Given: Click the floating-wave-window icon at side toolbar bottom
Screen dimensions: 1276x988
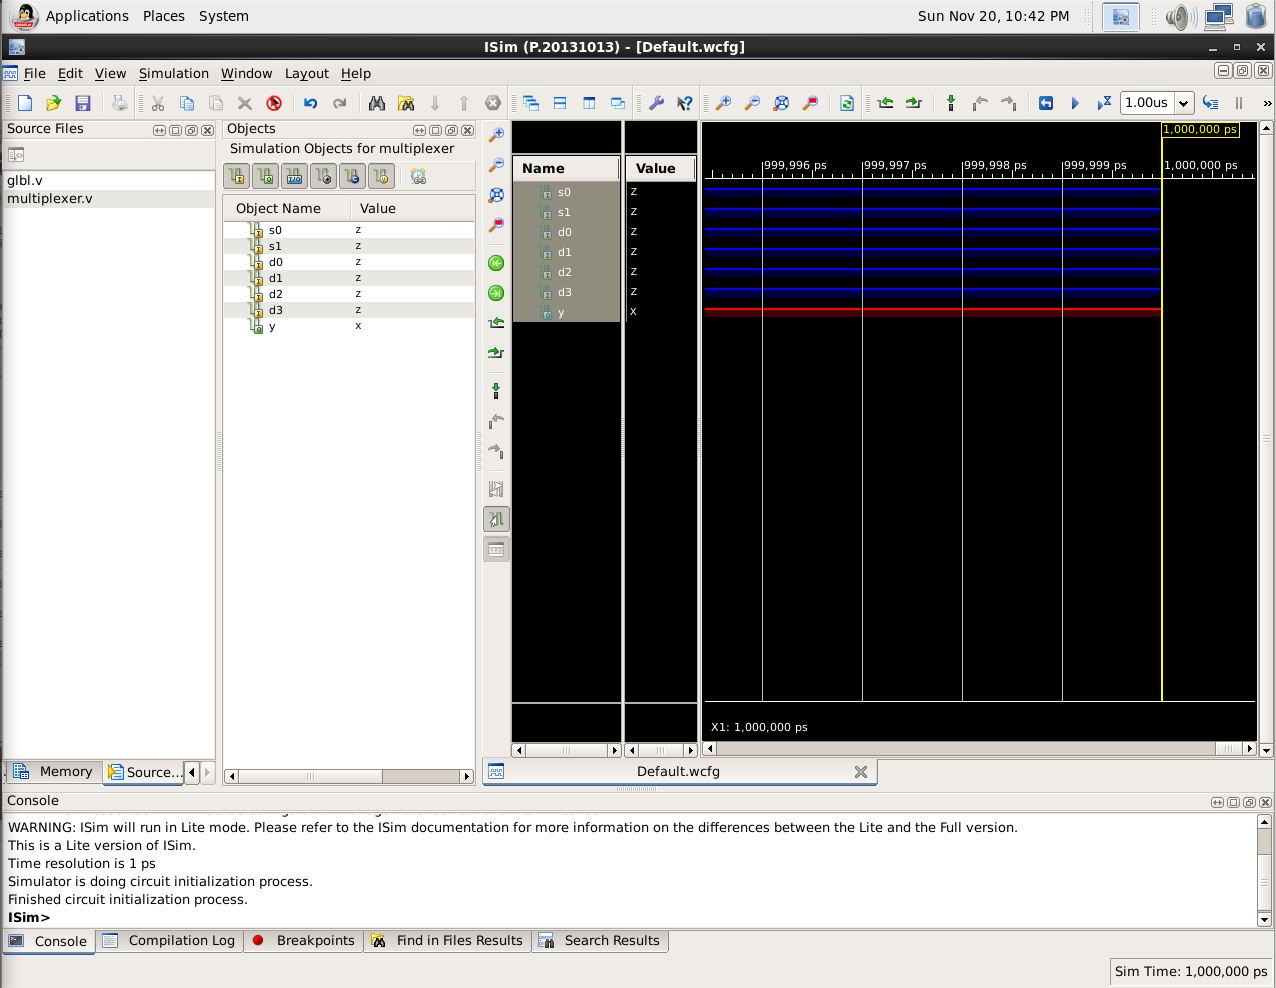Looking at the screenshot, I should (496, 549).
